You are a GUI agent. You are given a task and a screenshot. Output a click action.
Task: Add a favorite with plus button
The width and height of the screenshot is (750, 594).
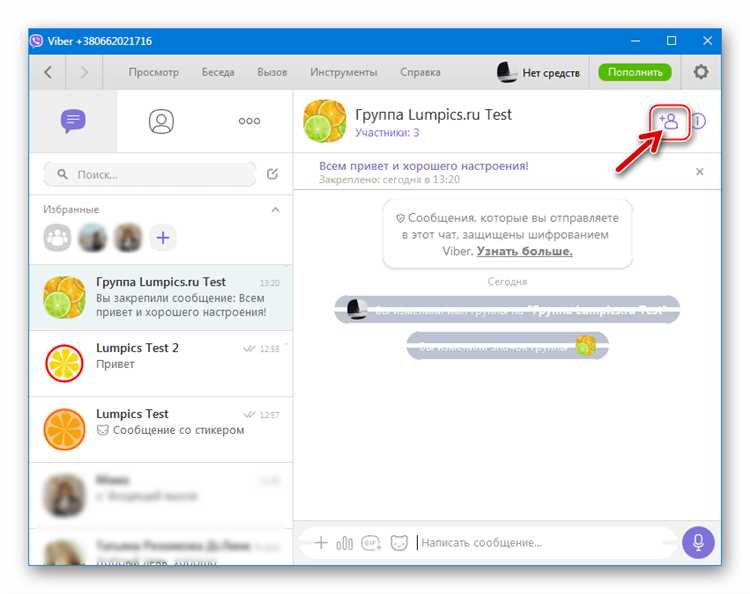pyautogui.click(x=163, y=238)
